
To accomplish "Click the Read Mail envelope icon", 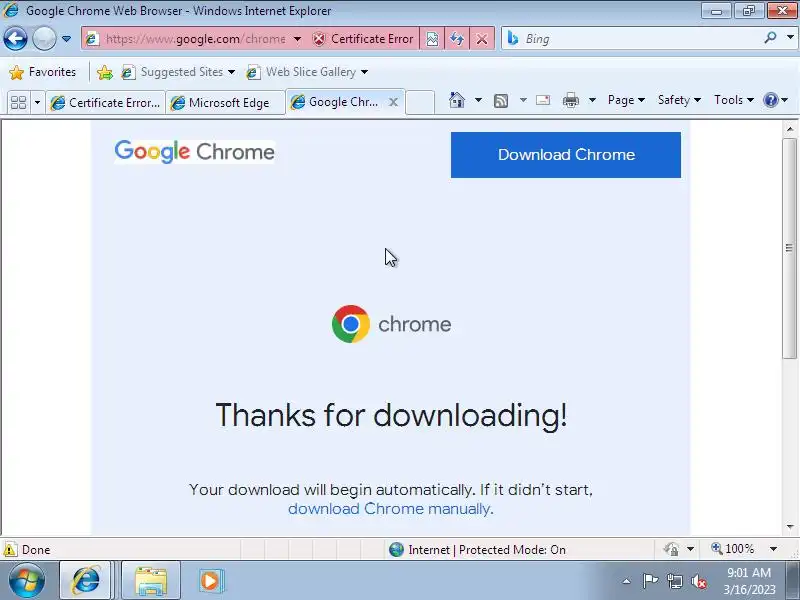I will point(543,100).
